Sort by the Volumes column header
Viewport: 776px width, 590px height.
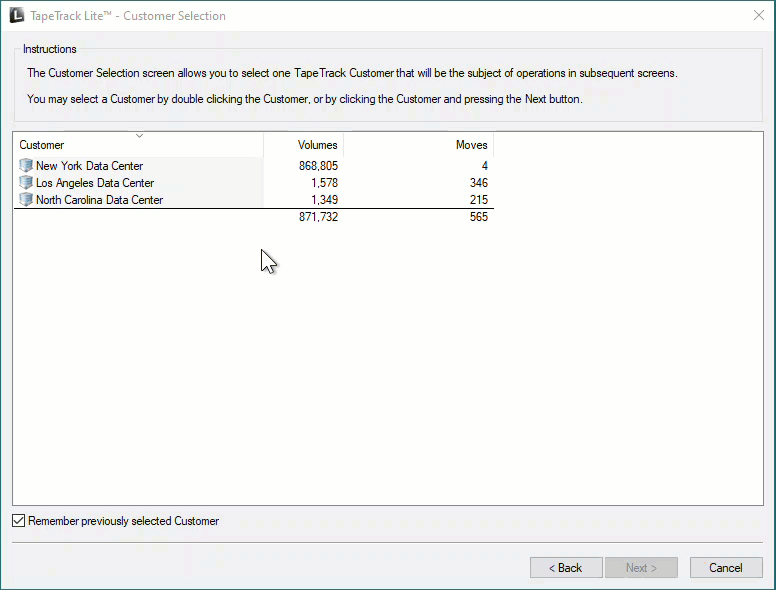point(303,145)
